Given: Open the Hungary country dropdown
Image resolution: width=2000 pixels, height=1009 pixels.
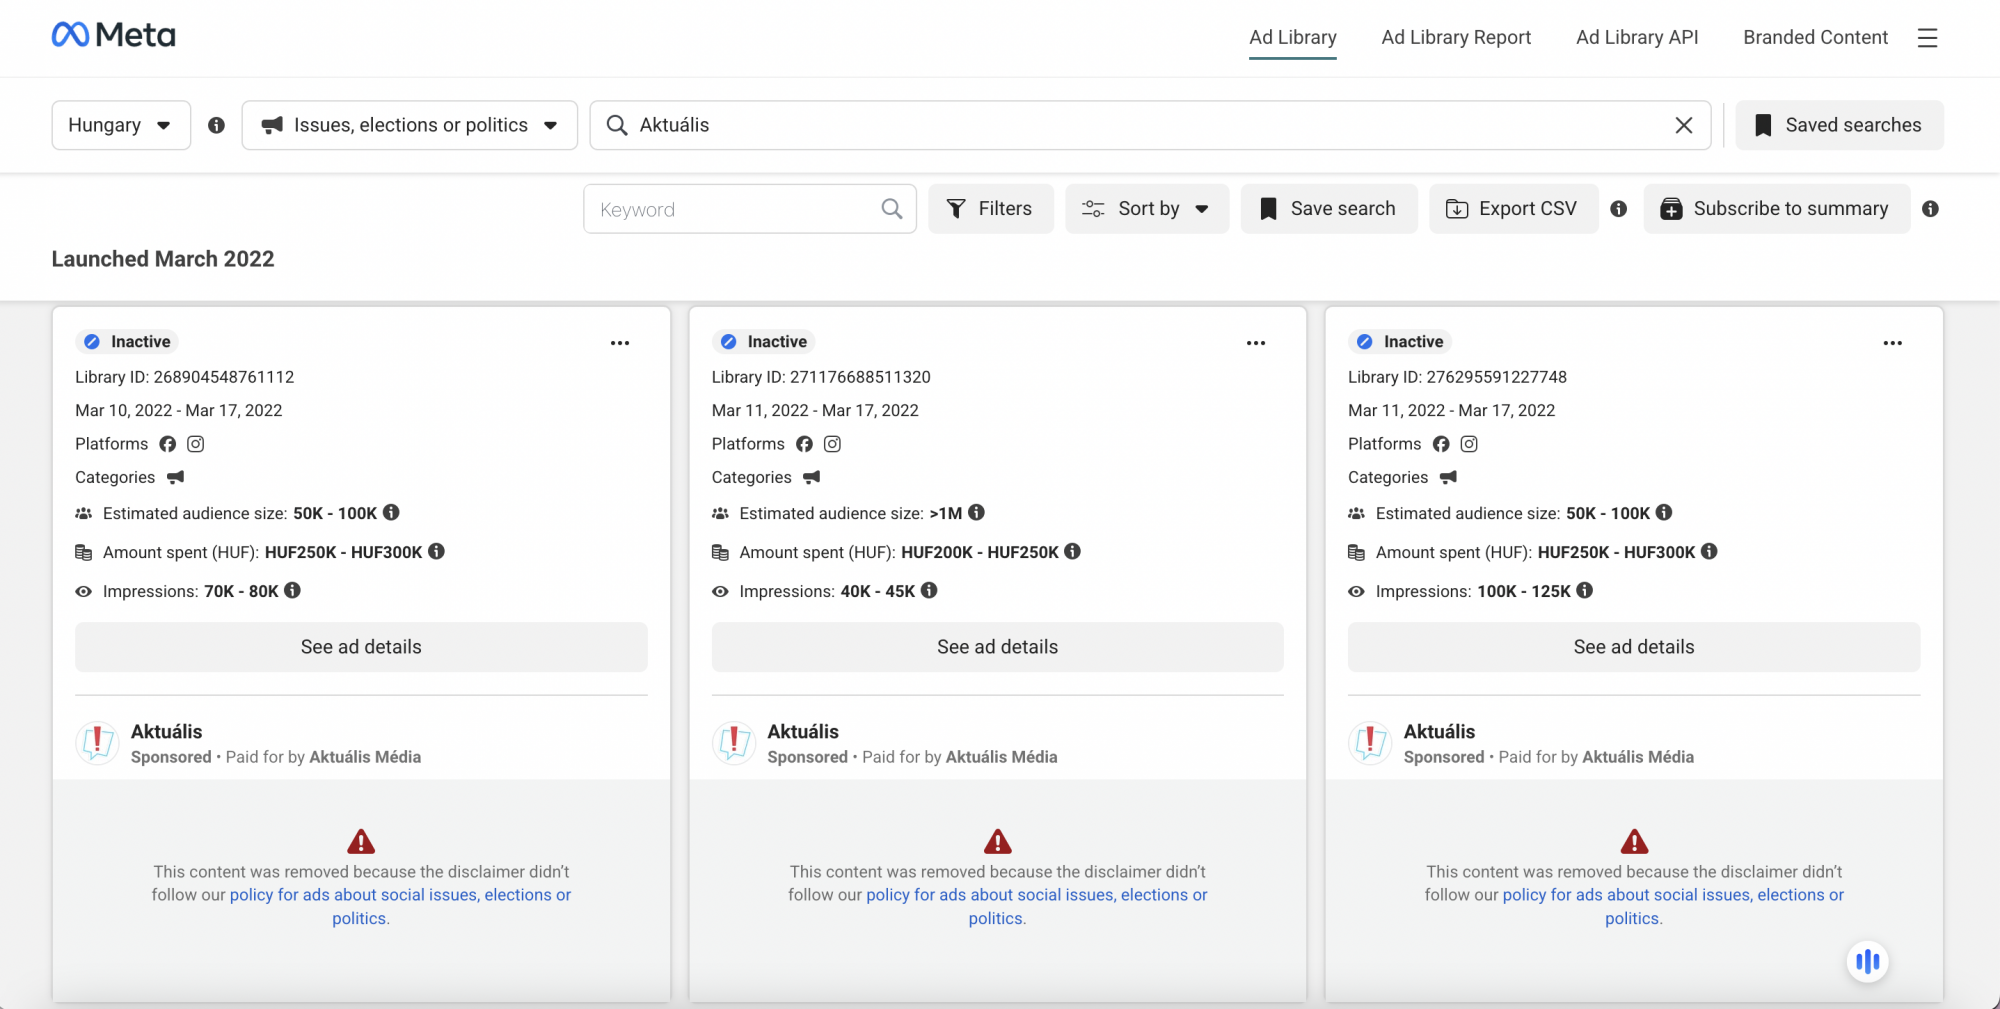Looking at the screenshot, I should pos(121,125).
